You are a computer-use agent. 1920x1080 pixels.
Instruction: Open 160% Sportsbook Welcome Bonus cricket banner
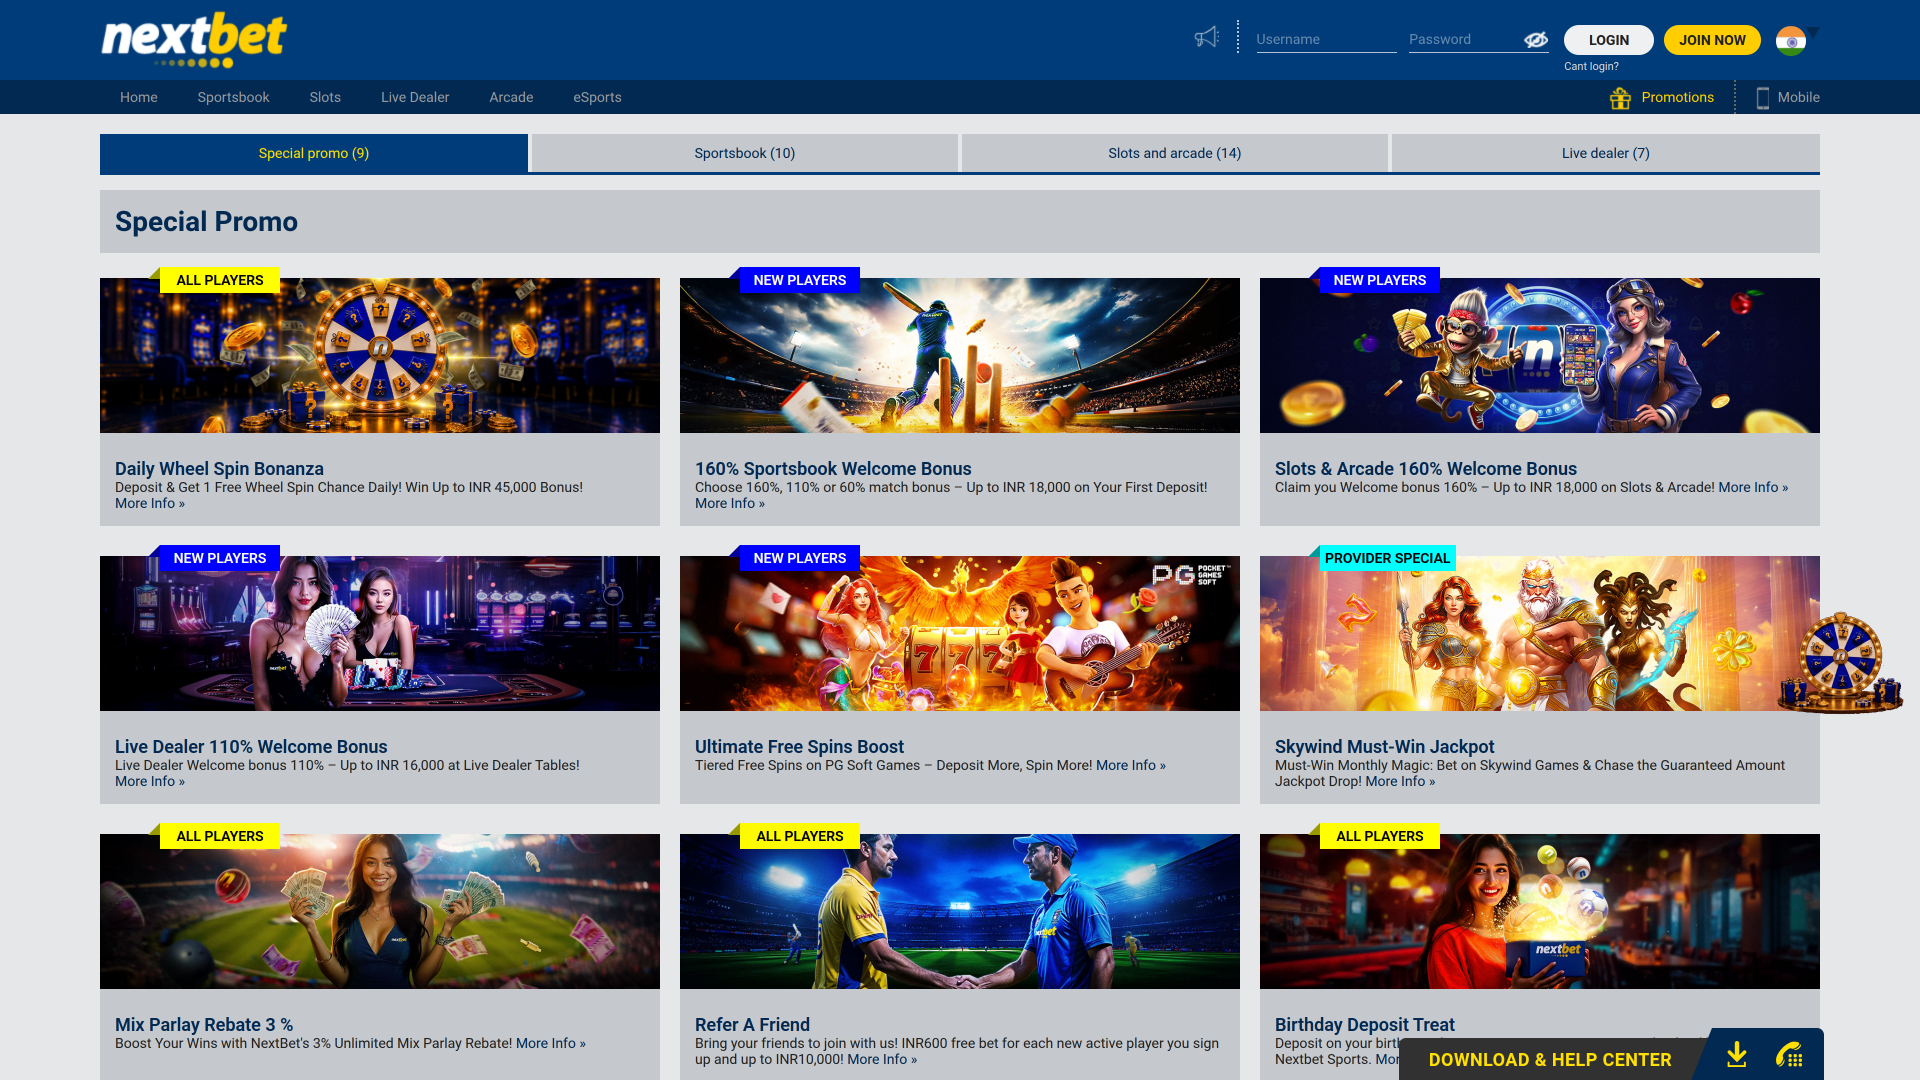[x=960, y=356]
